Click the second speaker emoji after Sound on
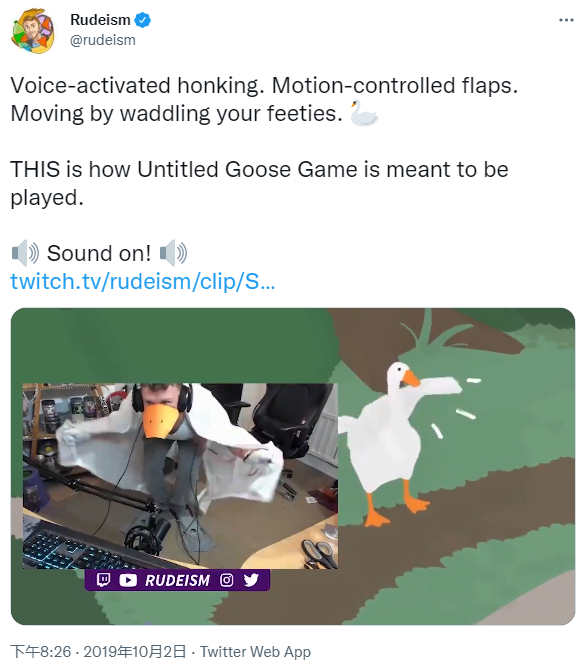The image size is (586, 668). pos(173,253)
